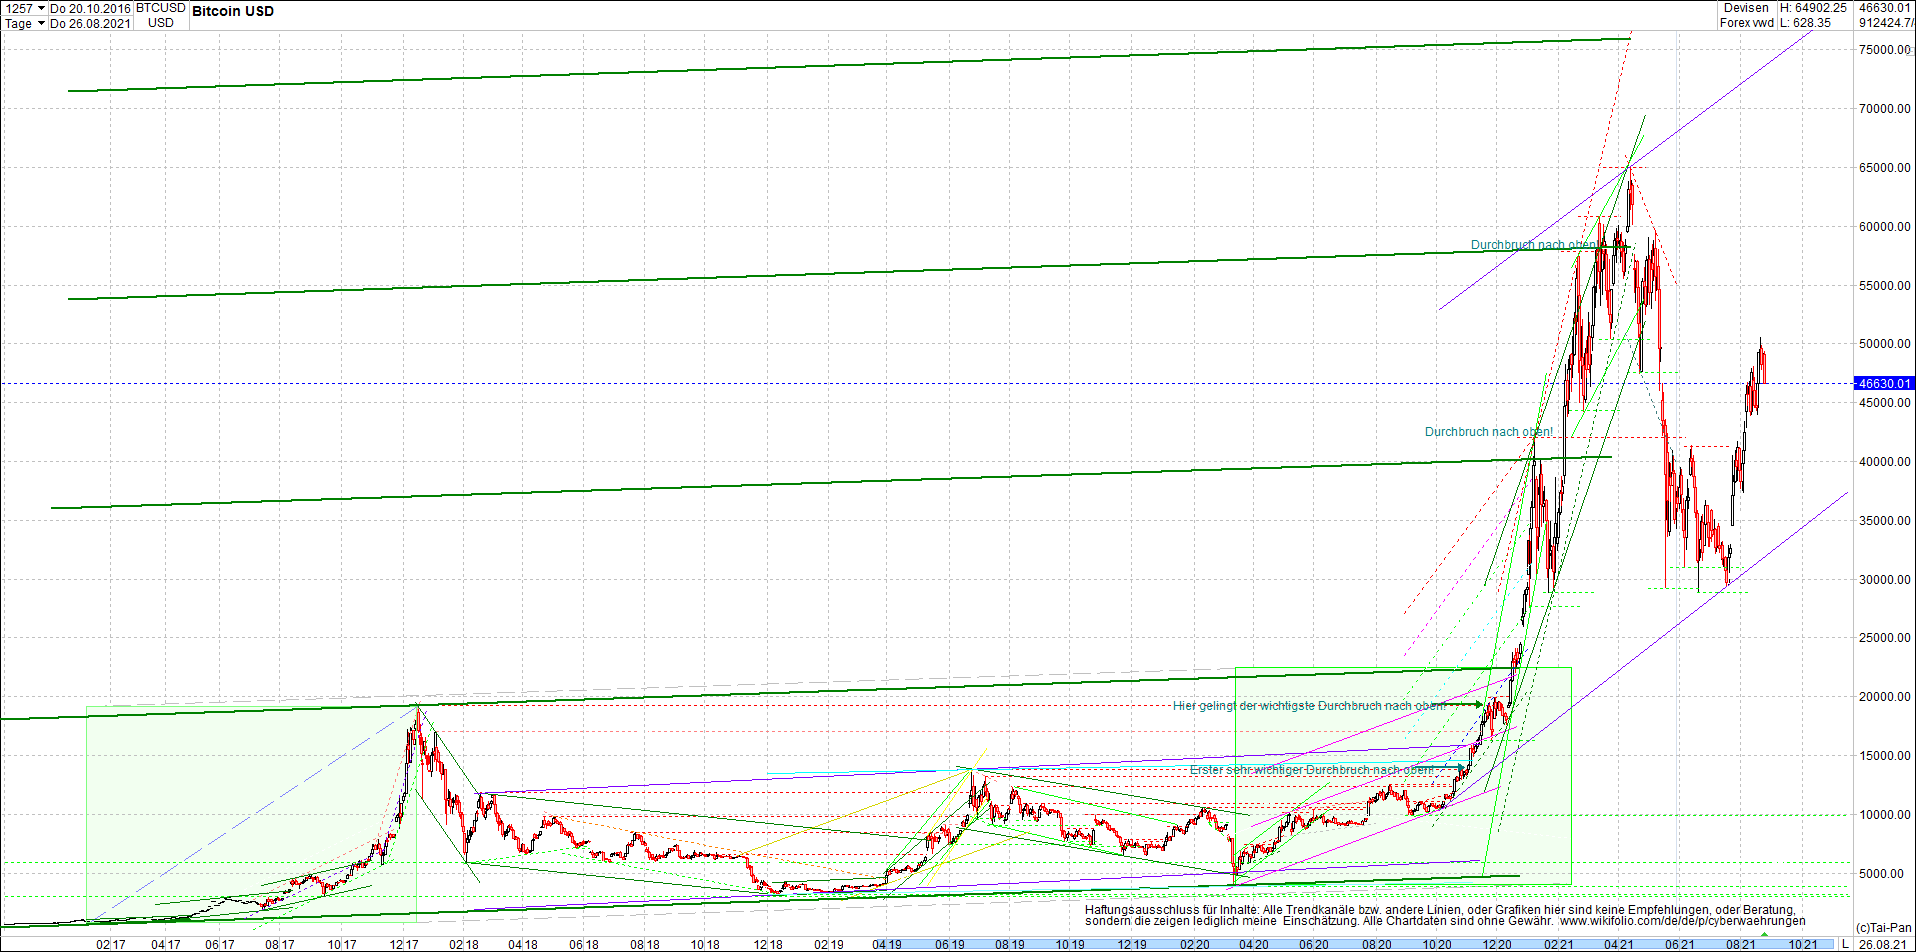Click 'Durchbruch nach oben' annotation near 58000
The image size is (1916, 952).
click(x=1534, y=245)
